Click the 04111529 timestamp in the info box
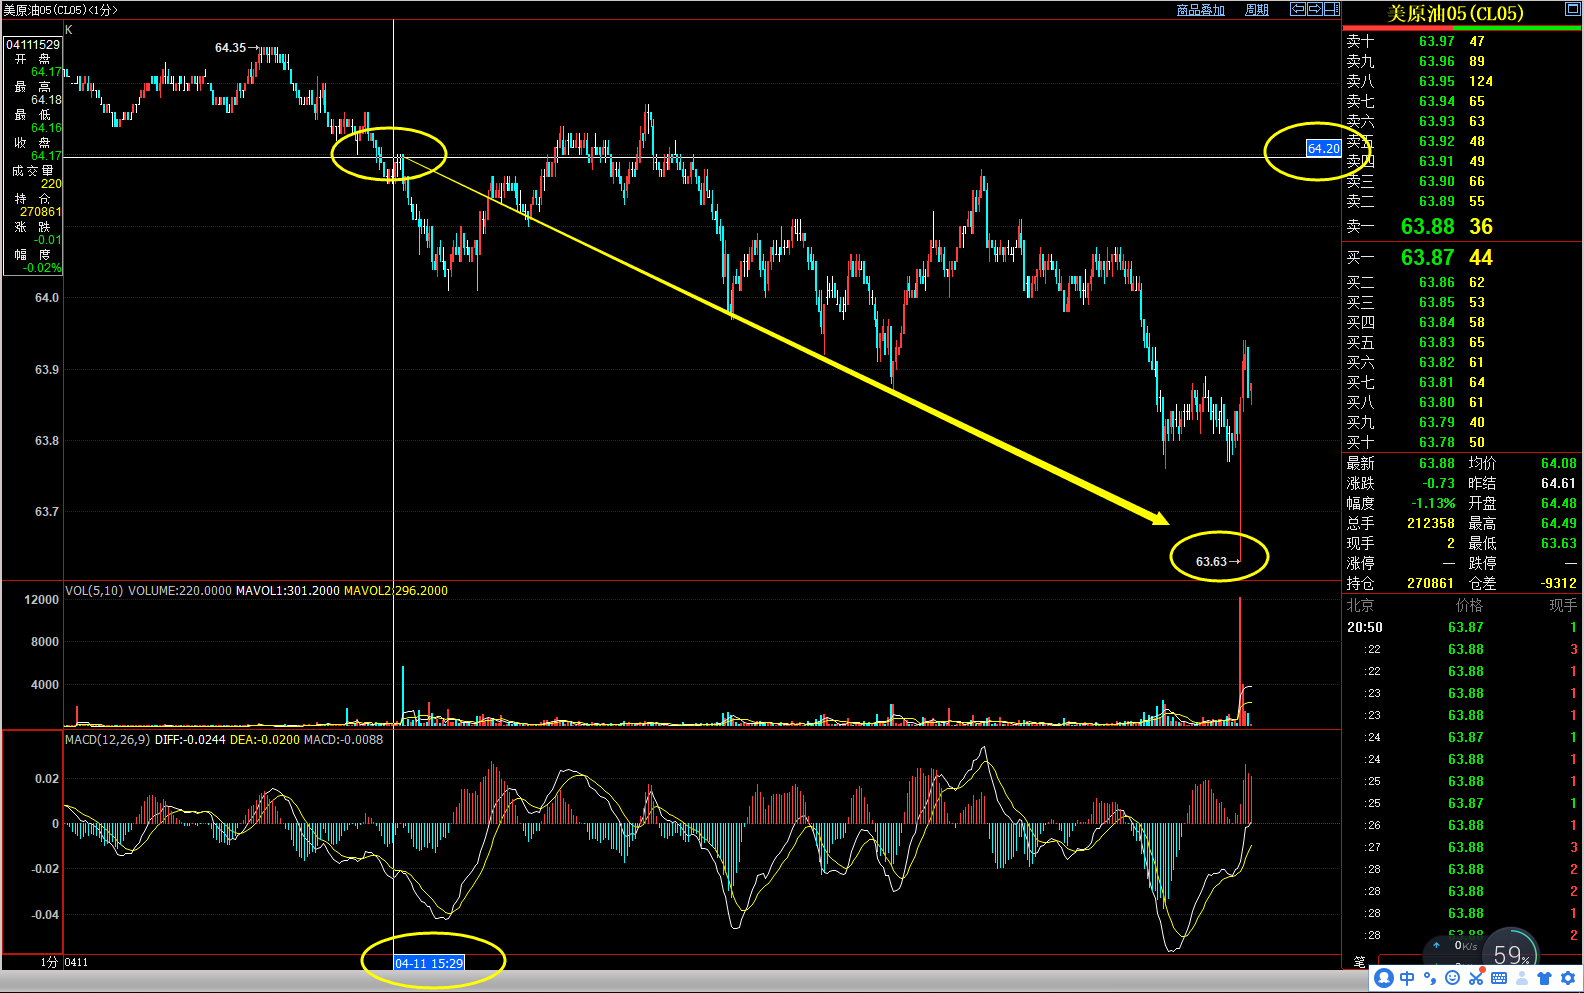Screen dimensions: 1584x993 (33, 45)
